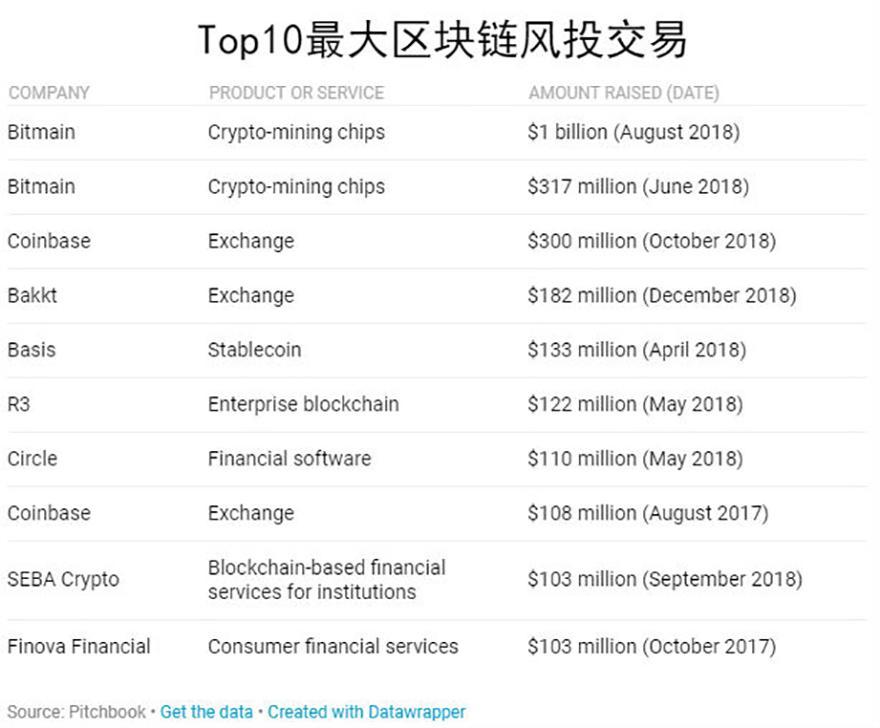Click the Consumer financial services cell
Viewport: 880px width, 728px height.
333,647
